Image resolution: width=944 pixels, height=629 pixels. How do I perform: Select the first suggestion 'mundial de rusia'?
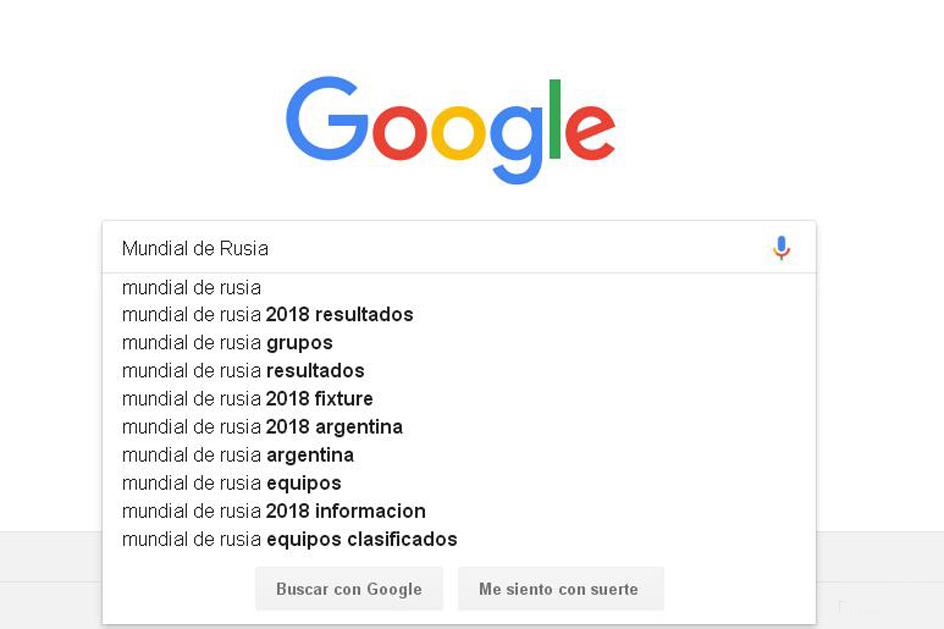(x=459, y=288)
